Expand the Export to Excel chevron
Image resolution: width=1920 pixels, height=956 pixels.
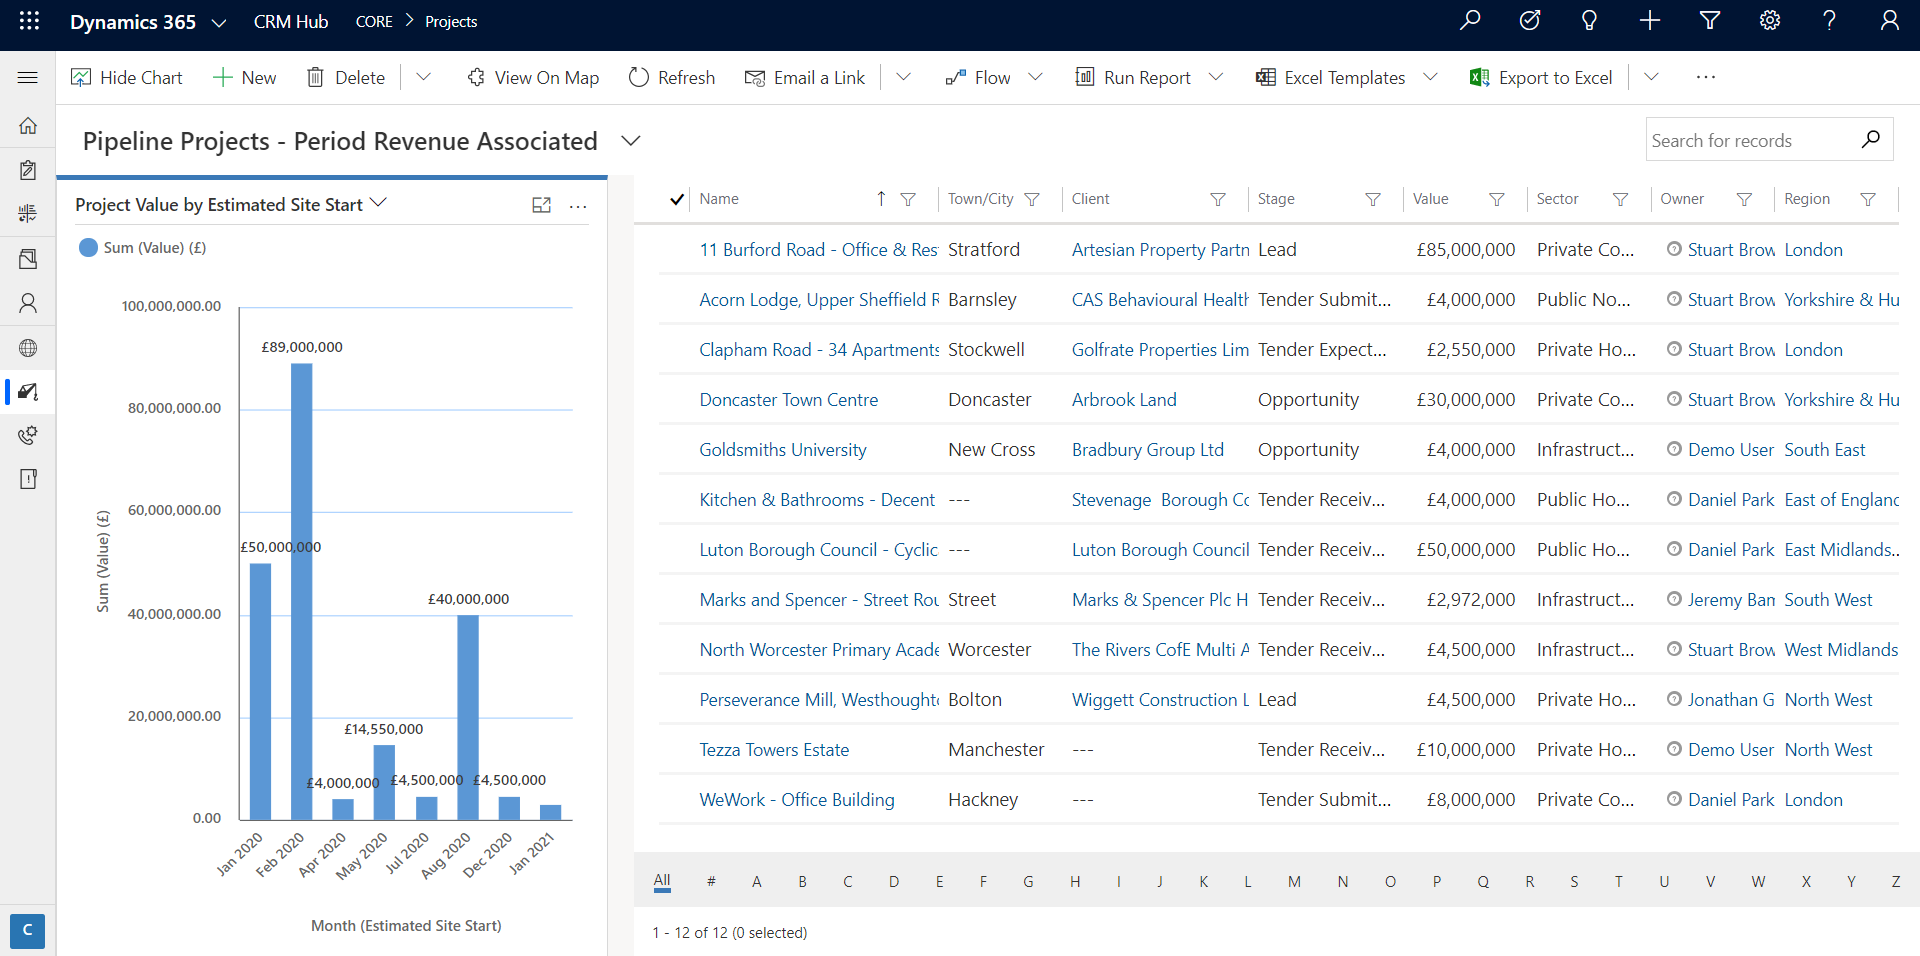pos(1651,77)
